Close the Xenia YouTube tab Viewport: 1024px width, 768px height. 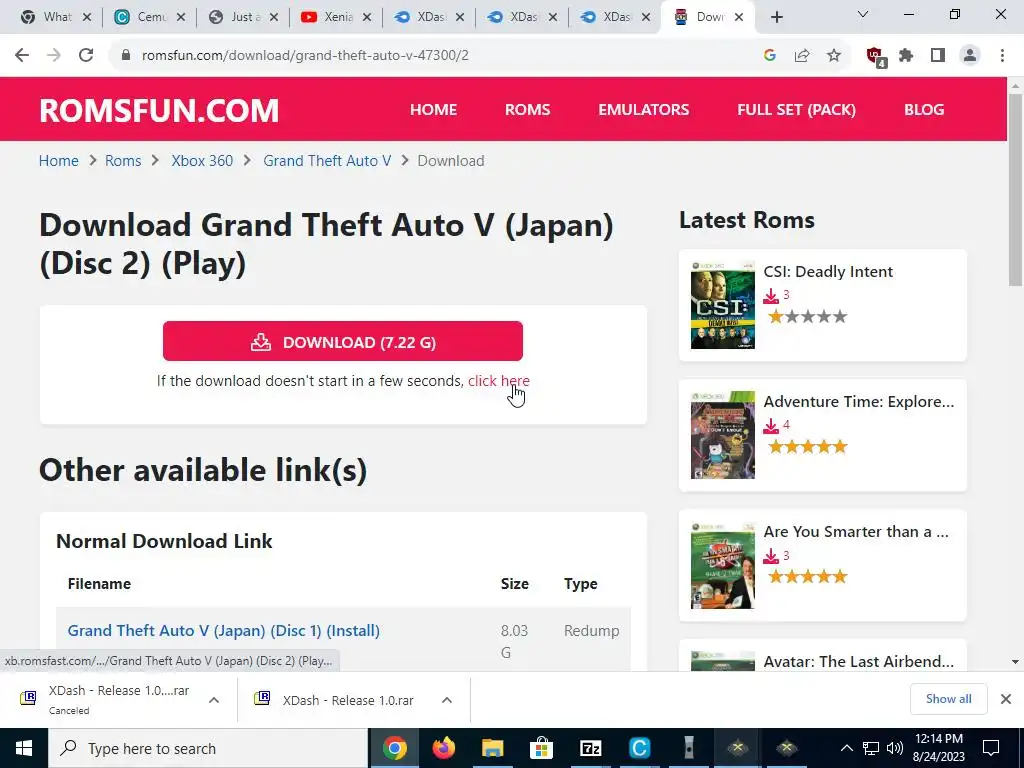point(366,18)
